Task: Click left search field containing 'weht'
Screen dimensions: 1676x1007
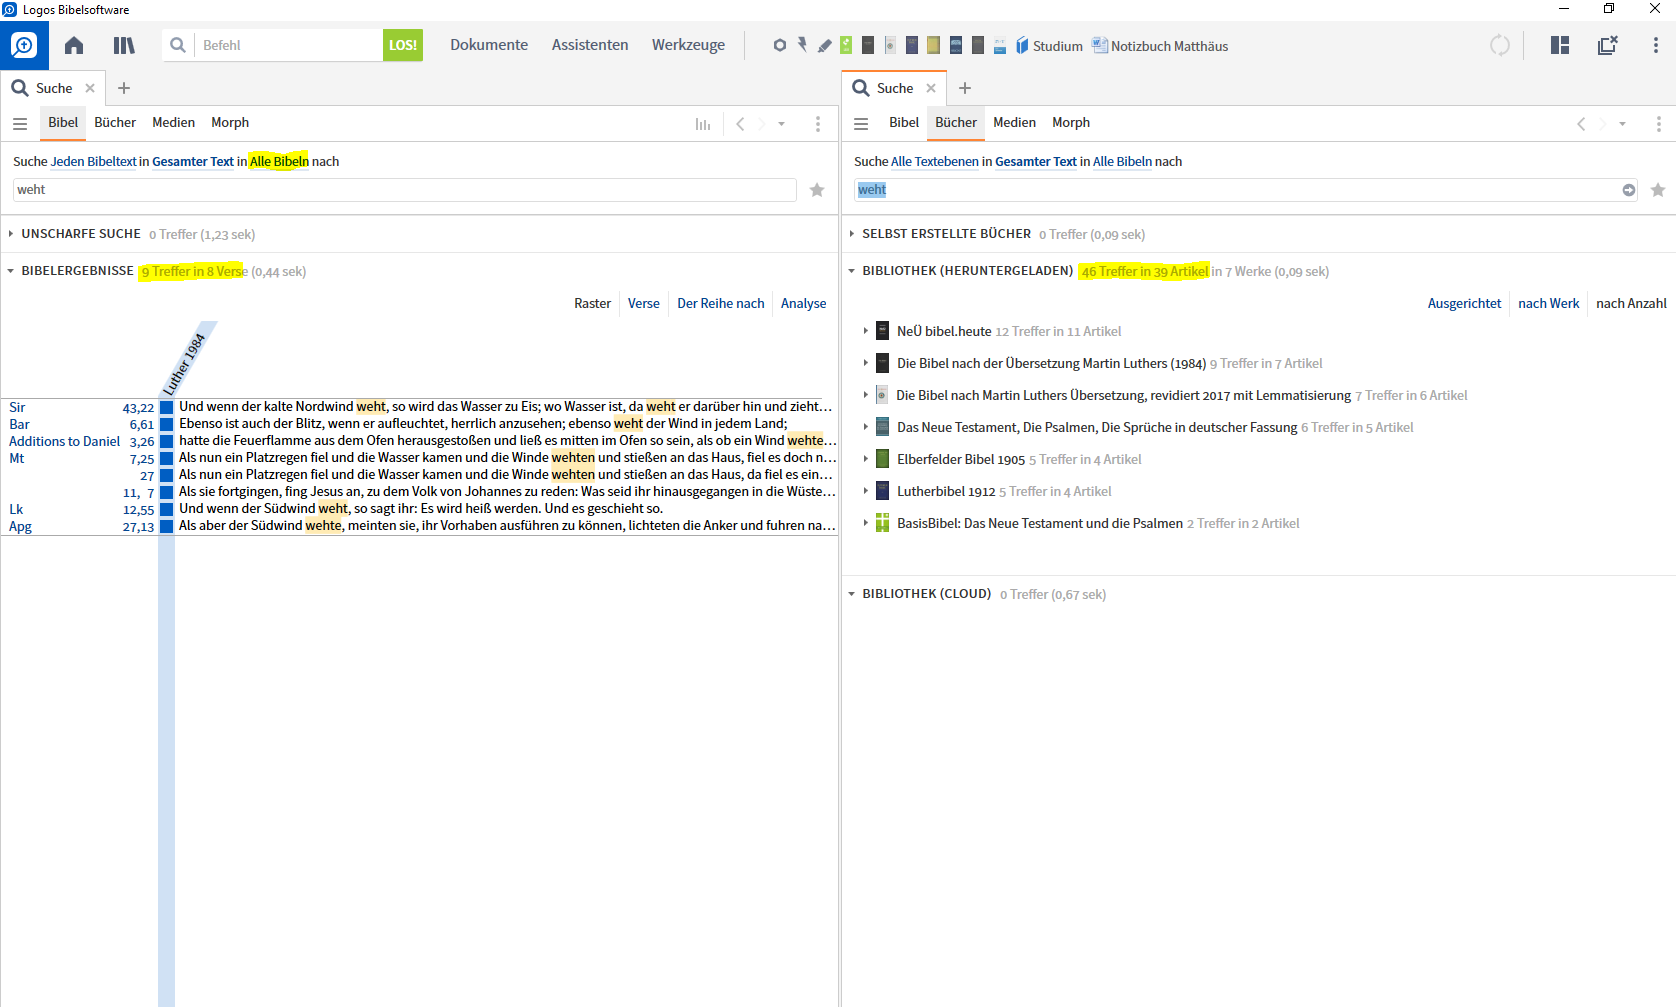Action: (405, 190)
